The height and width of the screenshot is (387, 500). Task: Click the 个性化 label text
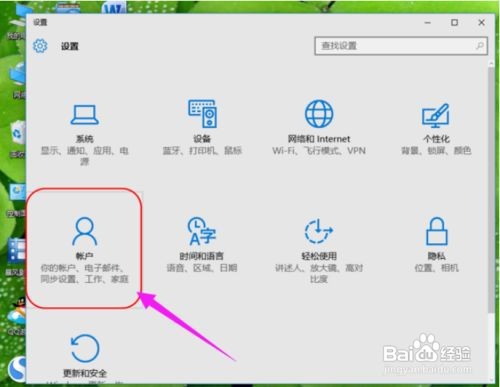click(x=436, y=139)
